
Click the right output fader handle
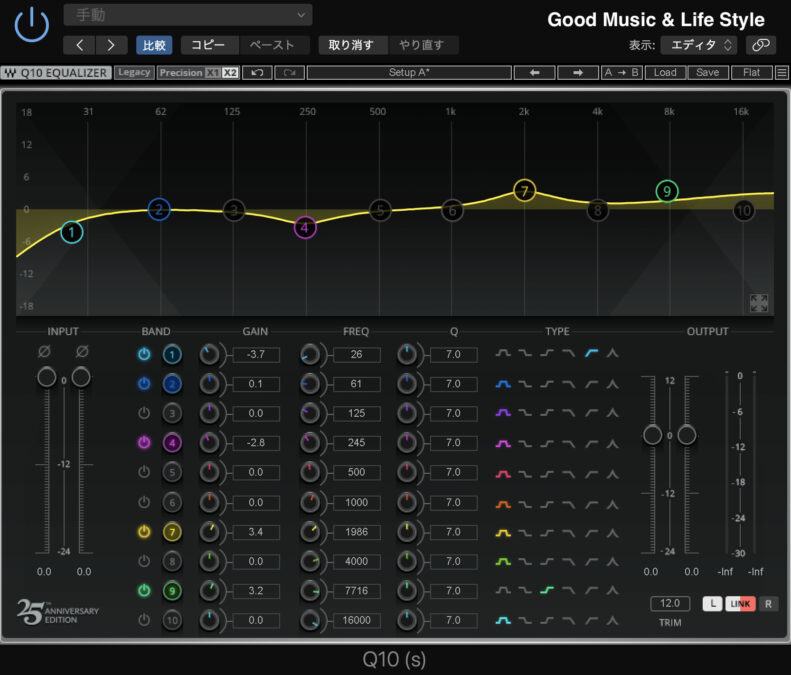click(687, 435)
